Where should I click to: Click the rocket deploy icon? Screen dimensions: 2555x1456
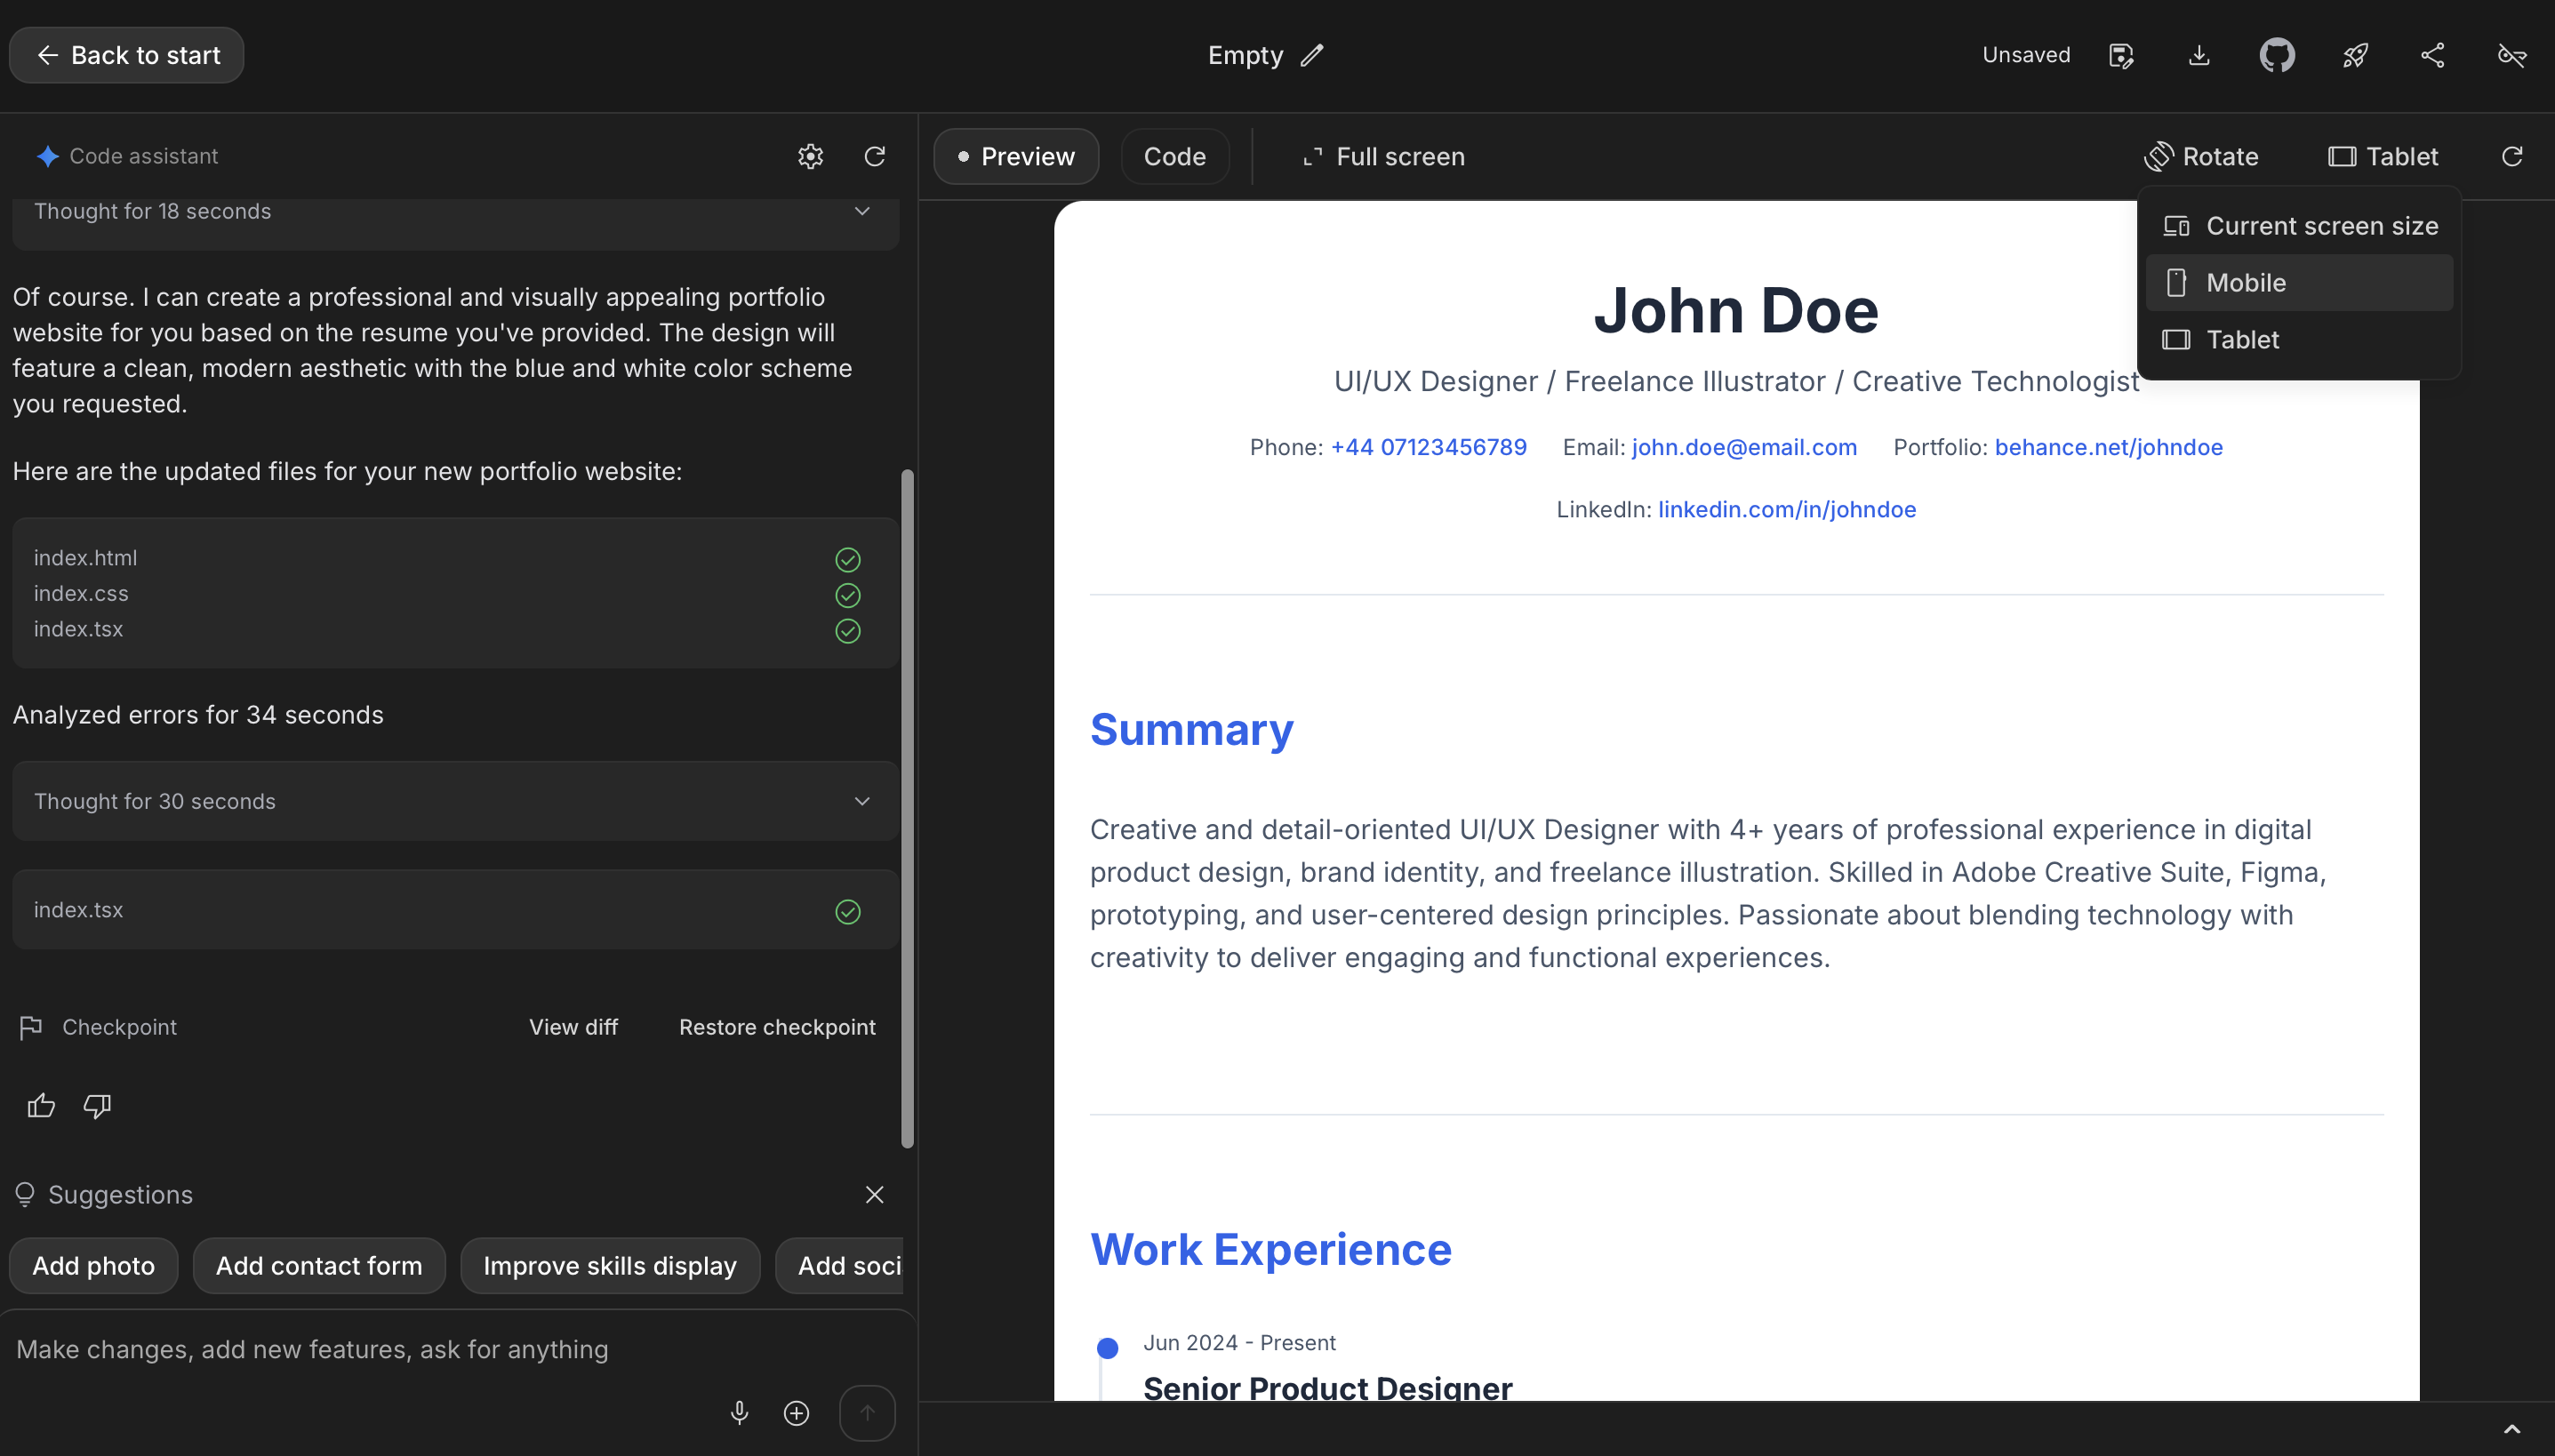click(2354, 55)
